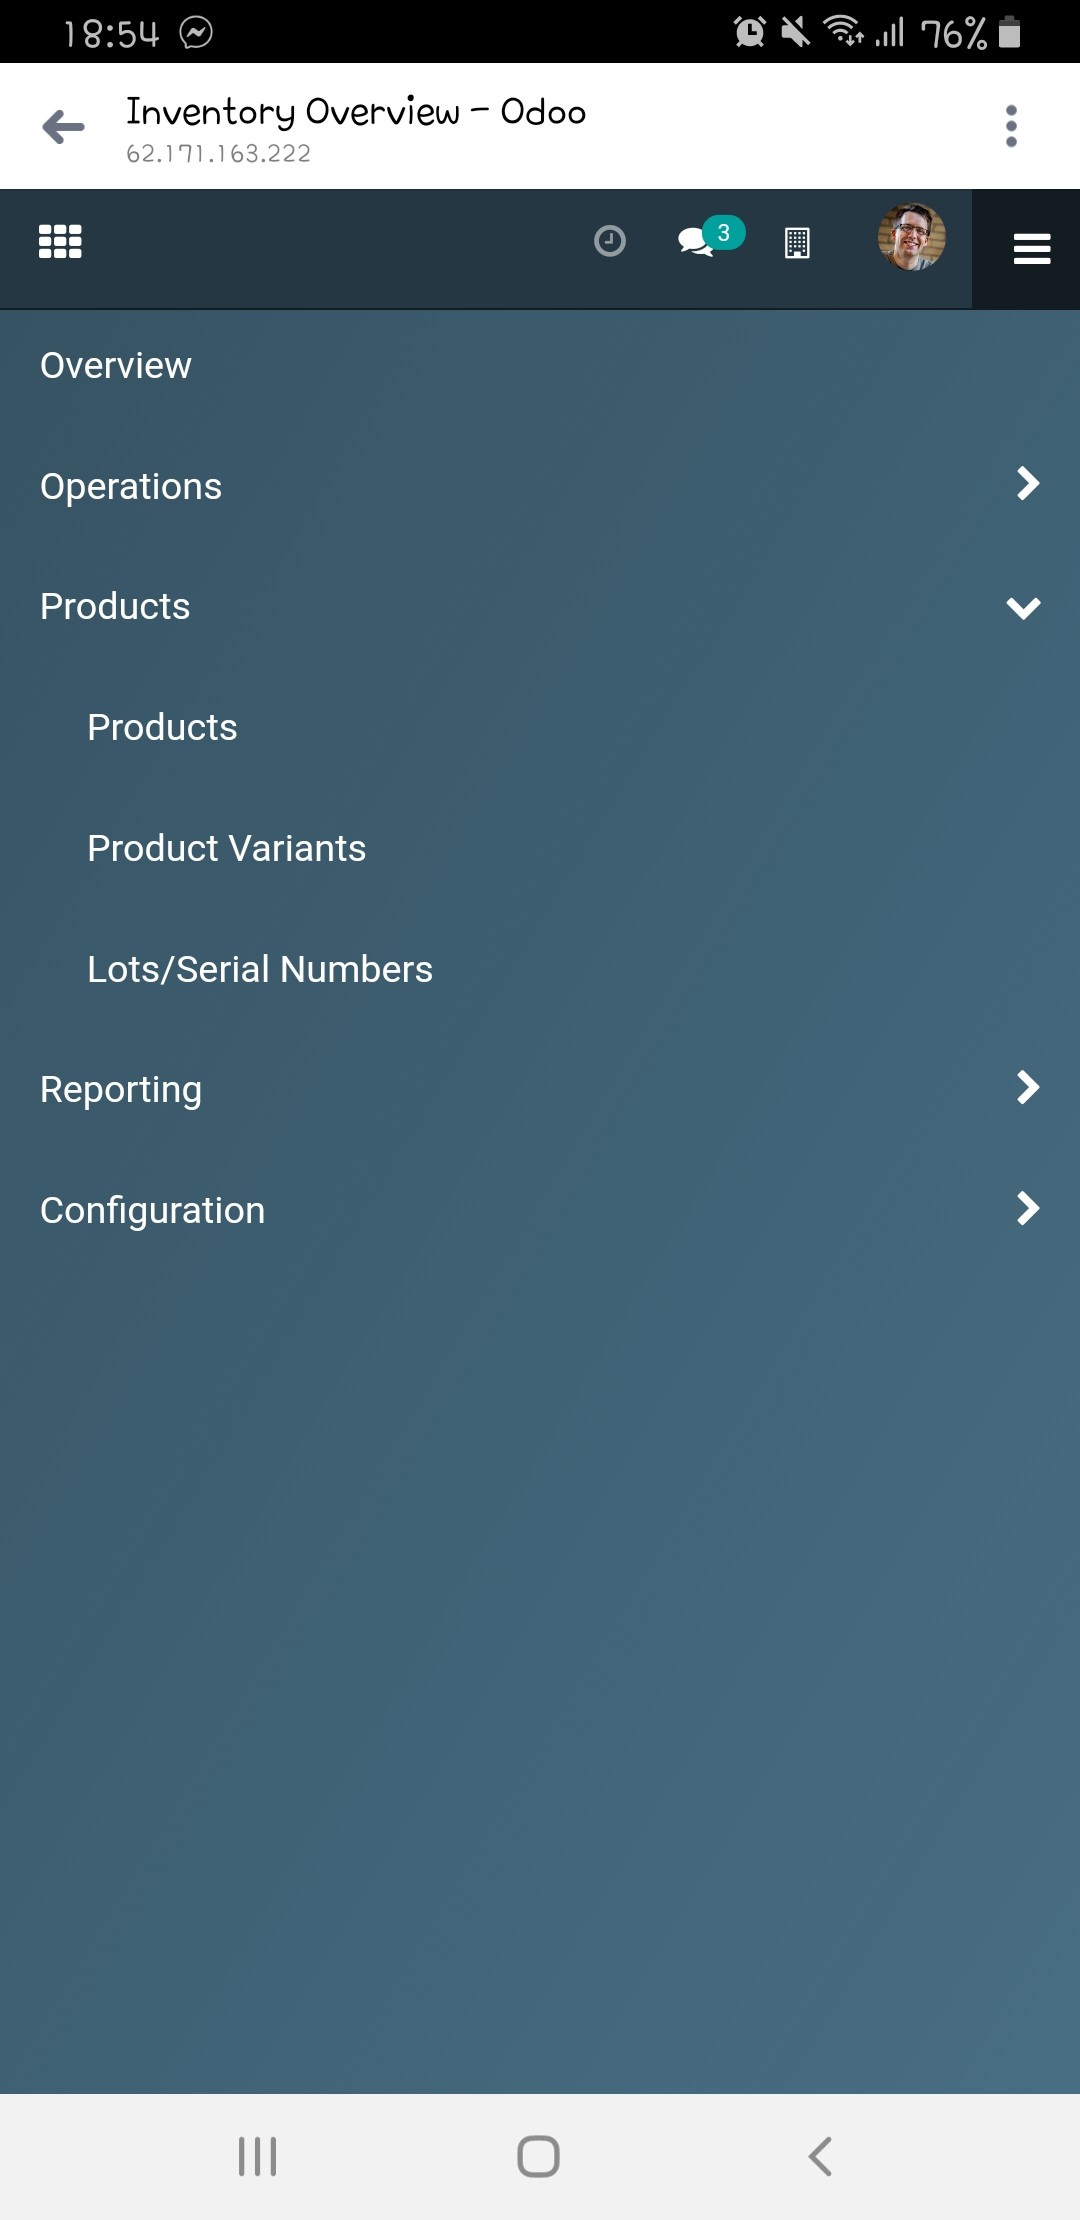
Task: Collapse the Products section chevron
Action: point(1024,607)
